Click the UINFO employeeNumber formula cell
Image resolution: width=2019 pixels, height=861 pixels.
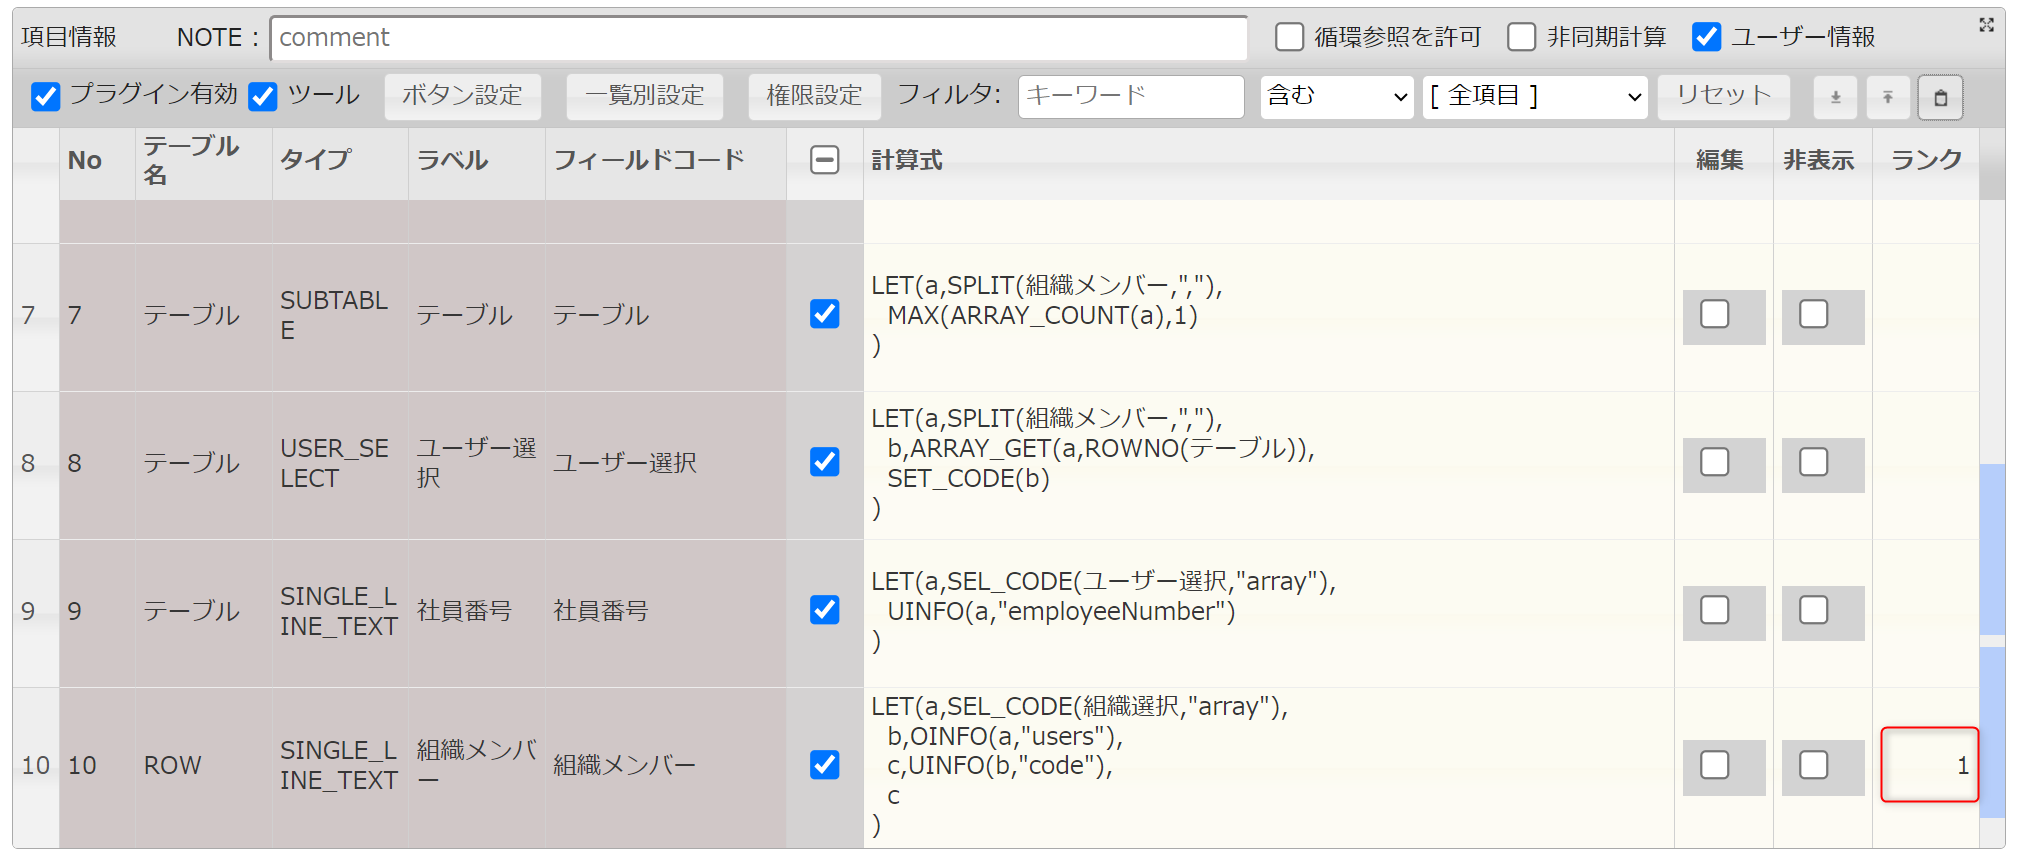click(x=1269, y=612)
